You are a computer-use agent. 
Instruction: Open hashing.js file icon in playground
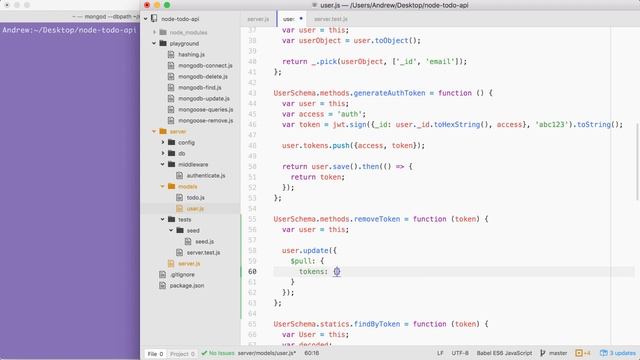(x=171, y=54)
